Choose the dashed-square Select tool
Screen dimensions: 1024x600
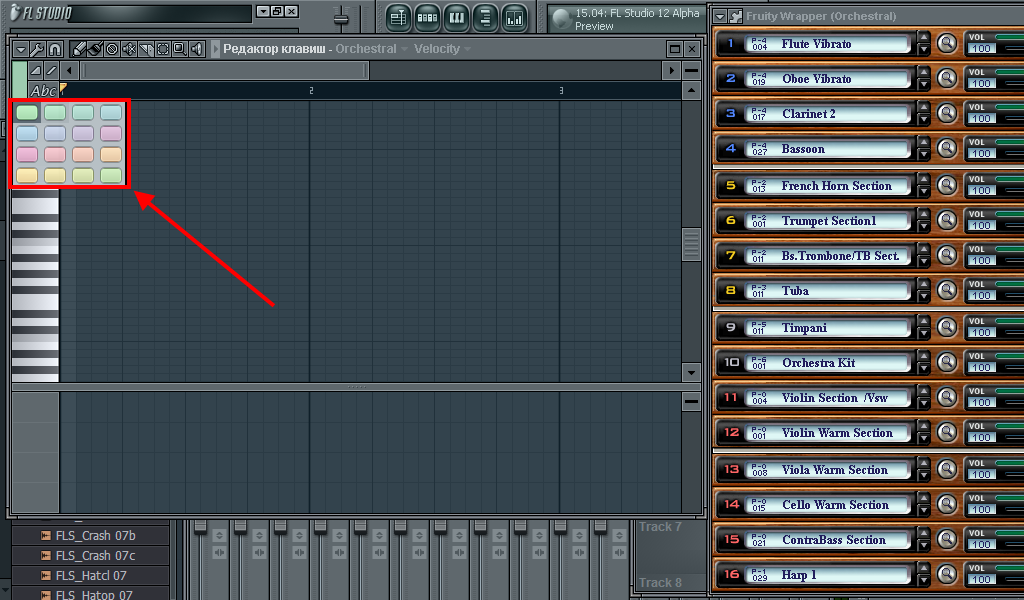click(x=163, y=49)
